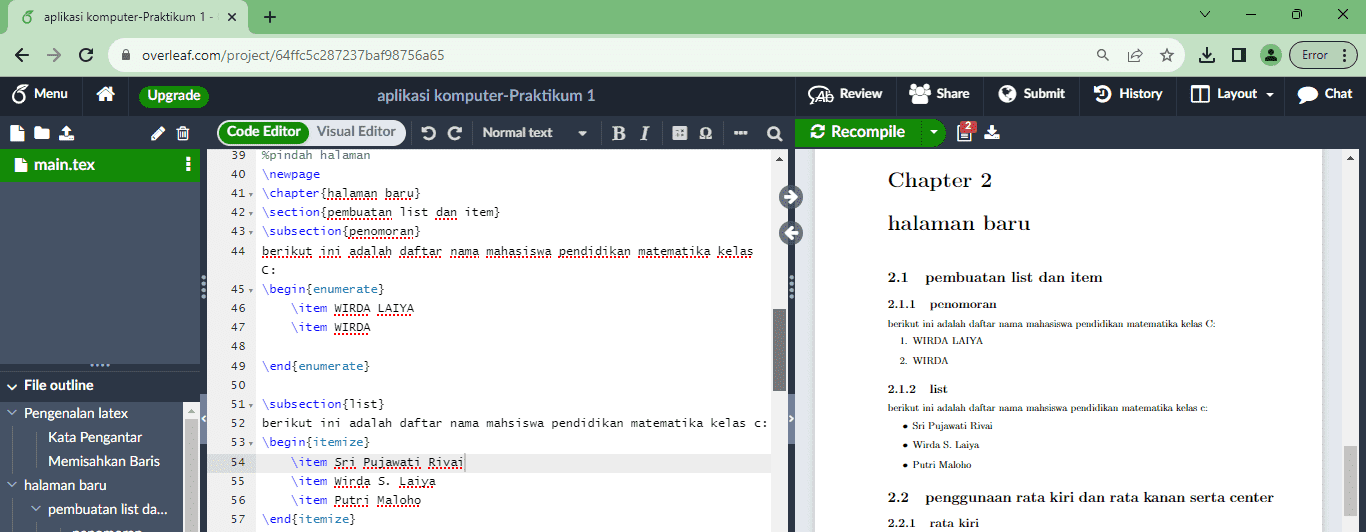The image size is (1366, 532).
Task: Apply bold formatting
Action: point(618,133)
